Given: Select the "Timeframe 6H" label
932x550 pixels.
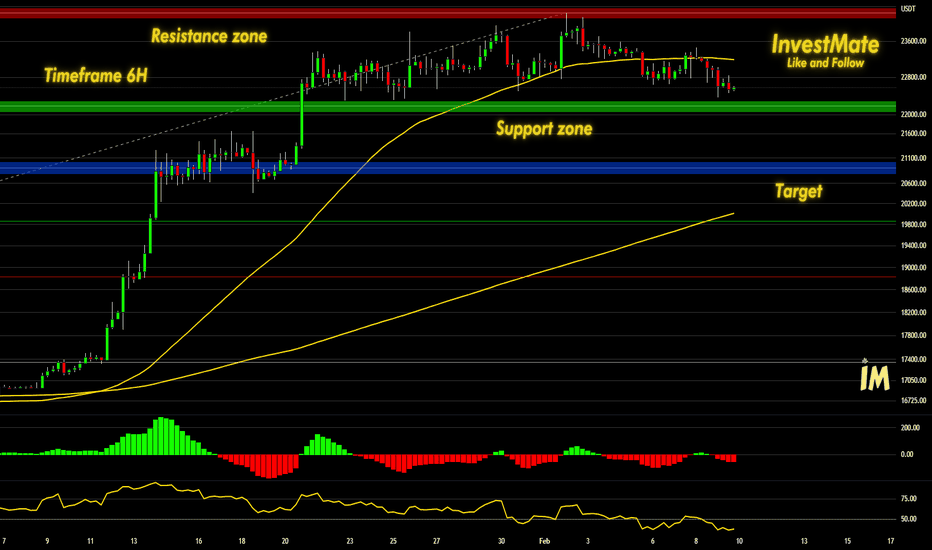Looking at the screenshot, I should tap(96, 76).
